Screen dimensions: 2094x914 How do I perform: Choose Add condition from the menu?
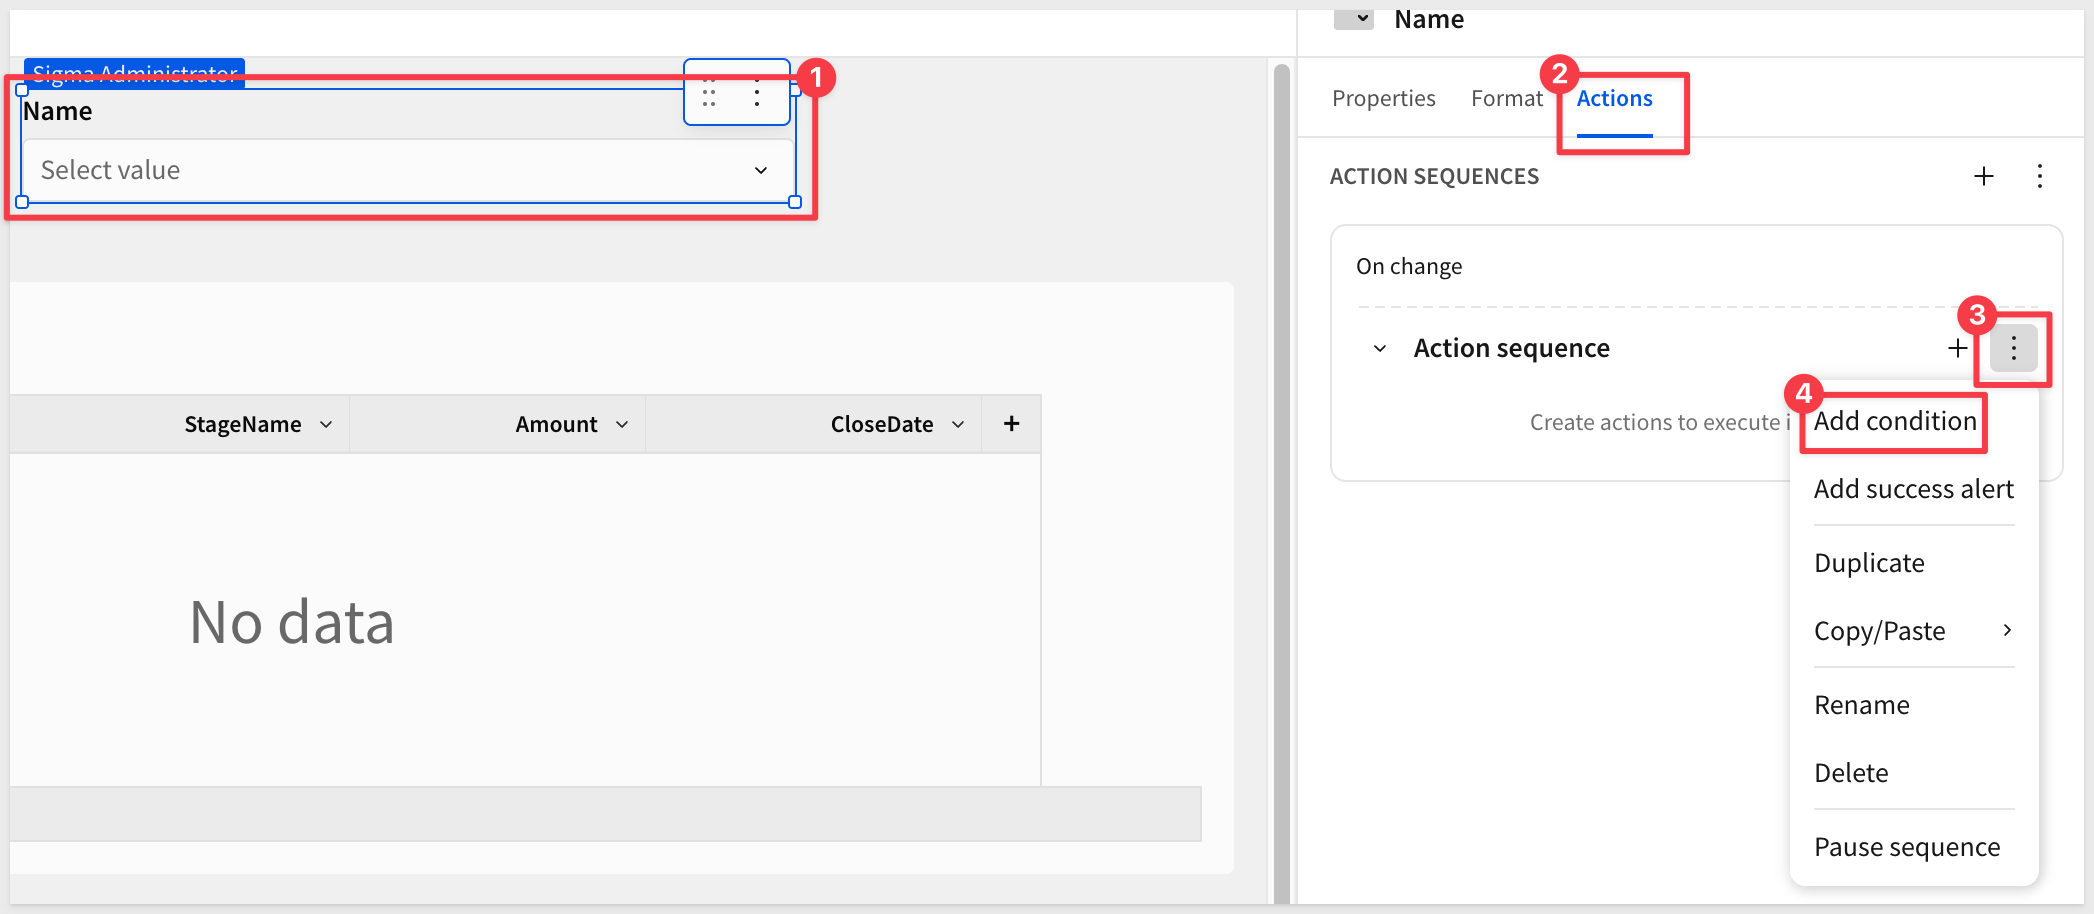1895,421
